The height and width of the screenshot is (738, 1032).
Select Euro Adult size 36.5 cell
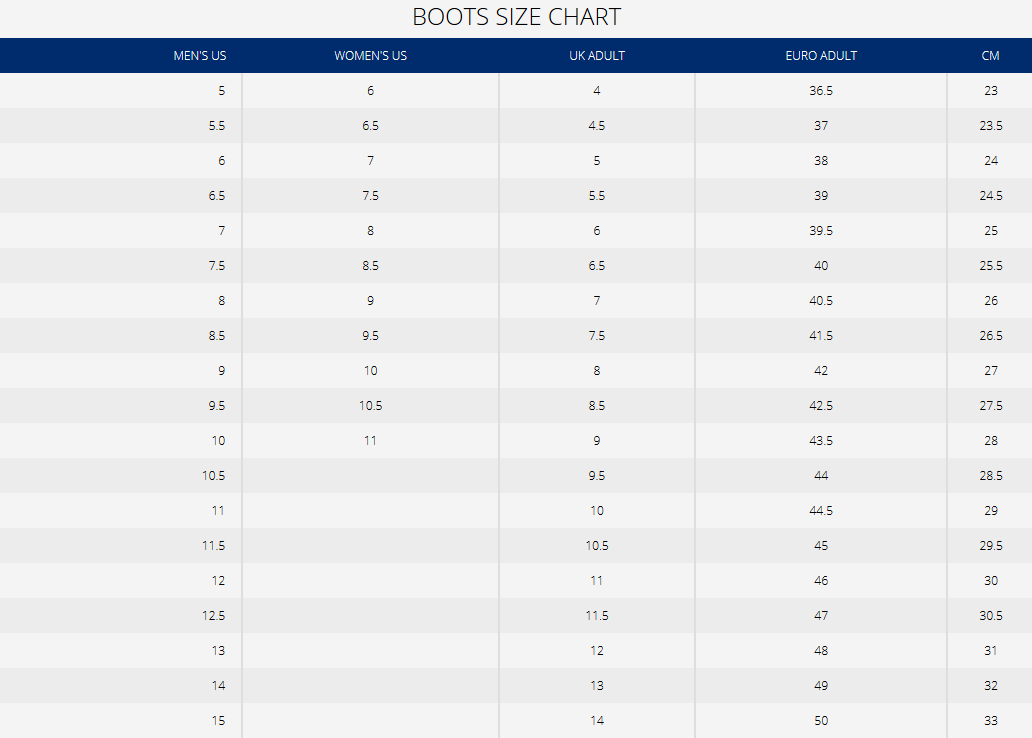[821, 91]
